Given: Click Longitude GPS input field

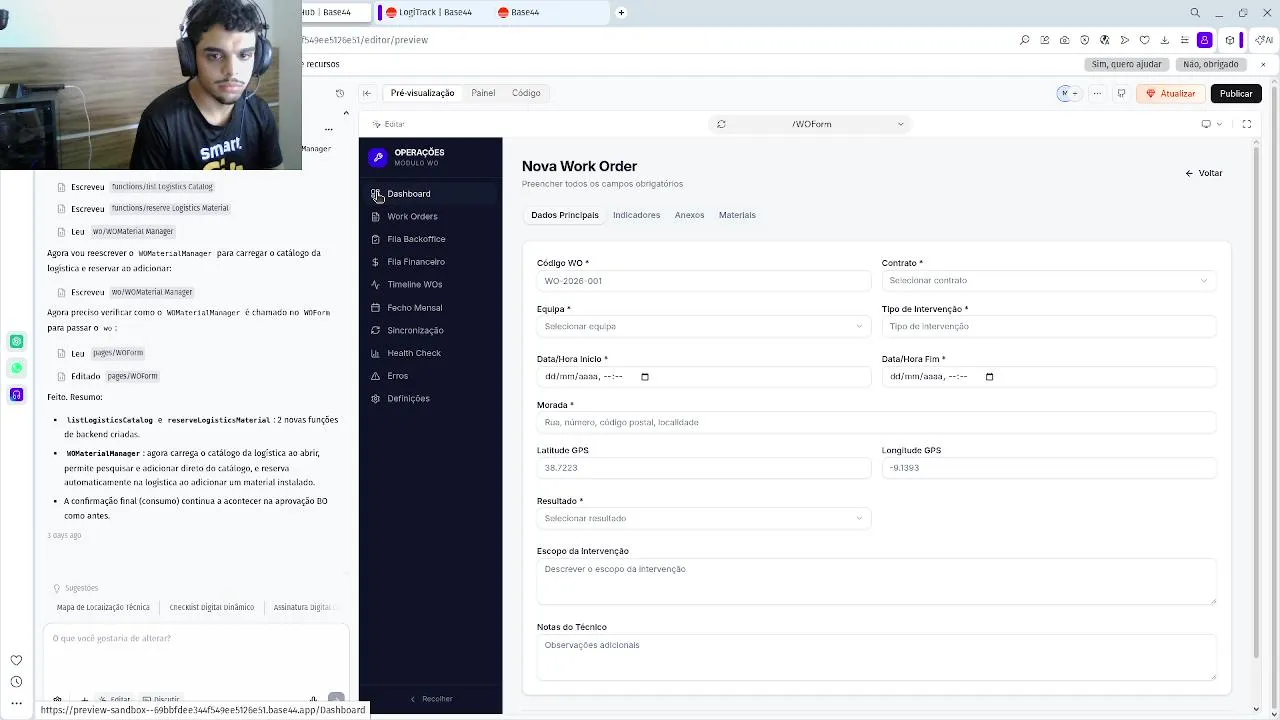Looking at the screenshot, I should (x=1048, y=468).
